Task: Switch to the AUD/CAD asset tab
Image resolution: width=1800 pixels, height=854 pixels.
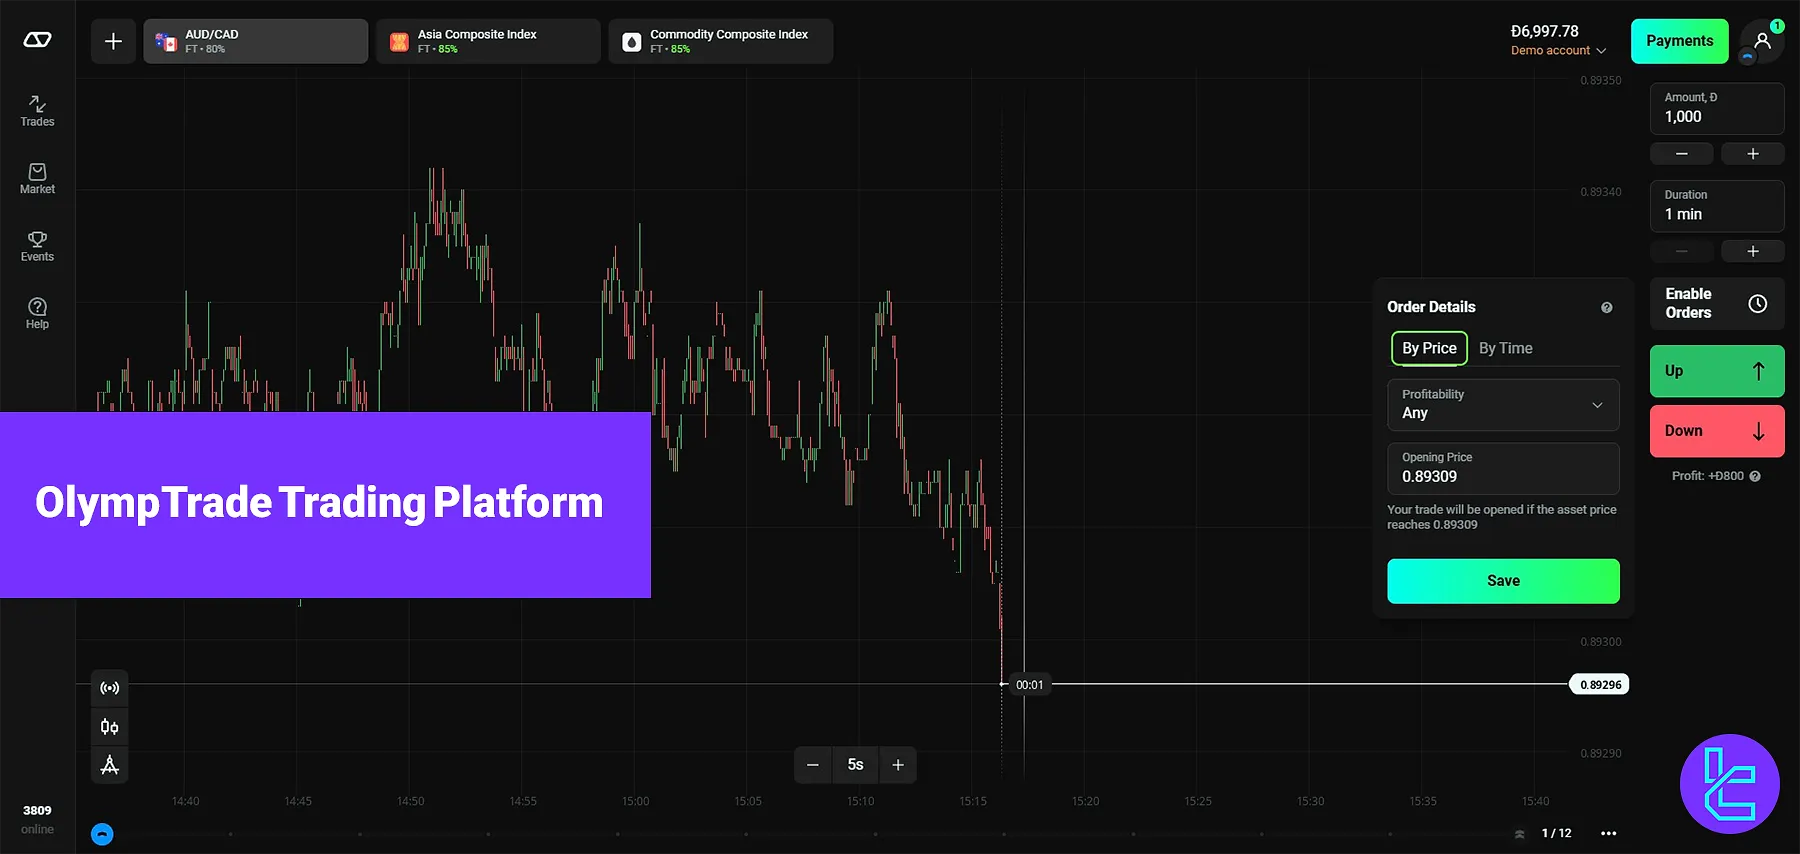Action: (256, 41)
